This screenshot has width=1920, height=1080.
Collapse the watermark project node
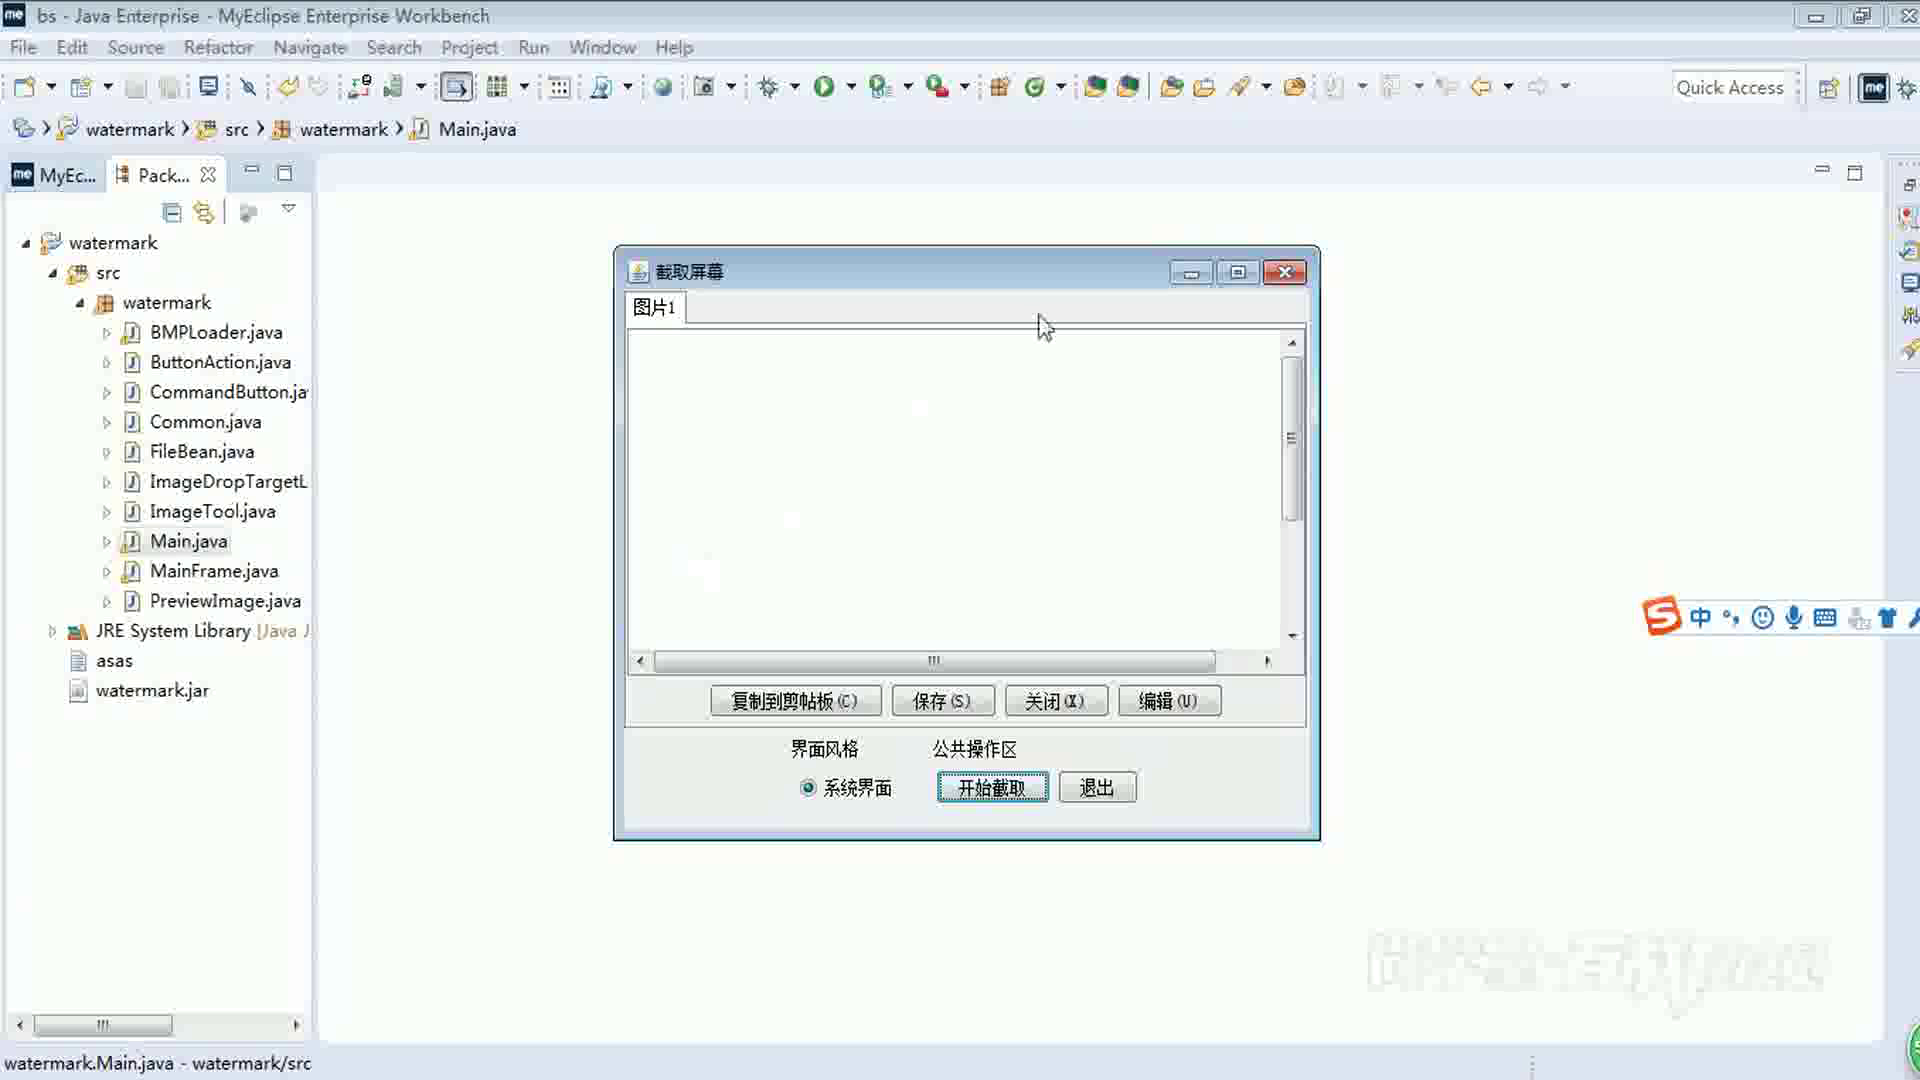26,243
